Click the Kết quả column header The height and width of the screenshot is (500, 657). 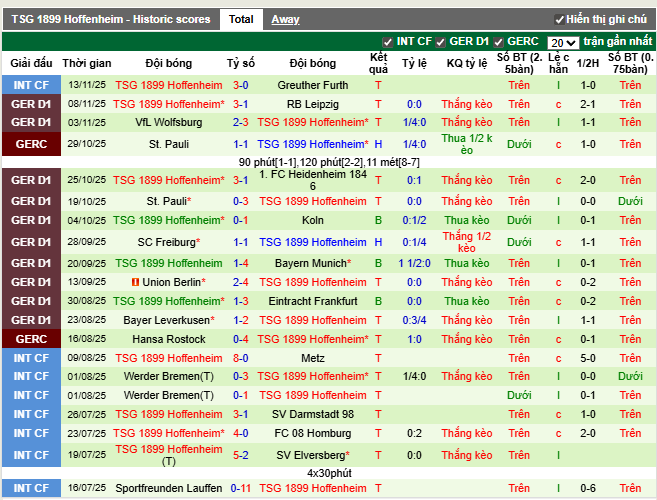click(378, 63)
